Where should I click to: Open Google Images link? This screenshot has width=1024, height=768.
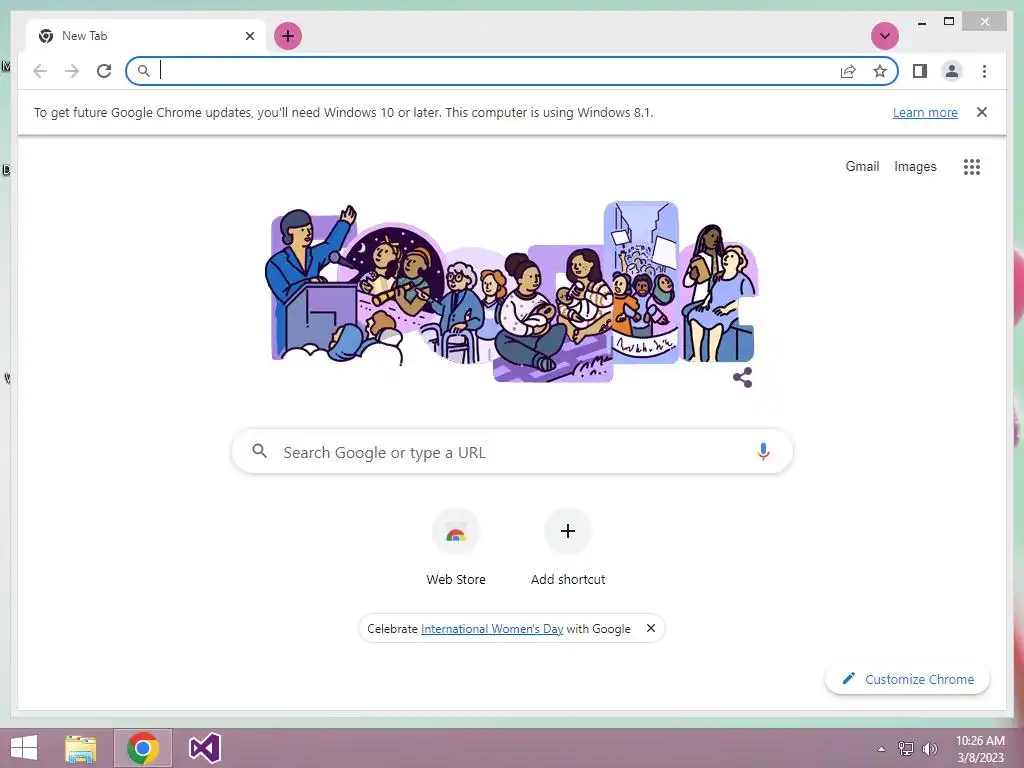(915, 167)
